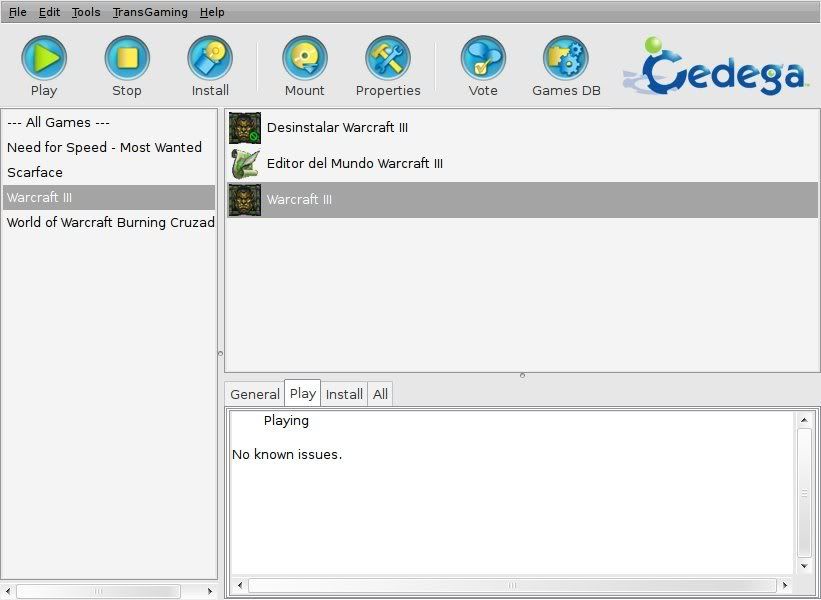The image size is (821, 600).
Task: Click the Cedega logo
Action: pyautogui.click(x=716, y=66)
